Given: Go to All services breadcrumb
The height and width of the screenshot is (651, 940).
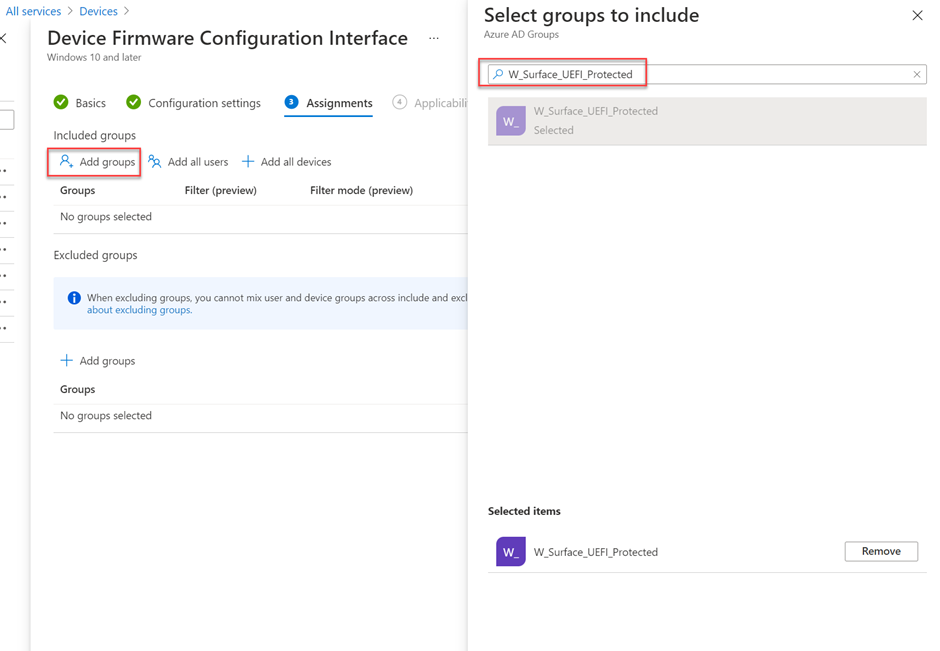Looking at the screenshot, I should tap(33, 11).
